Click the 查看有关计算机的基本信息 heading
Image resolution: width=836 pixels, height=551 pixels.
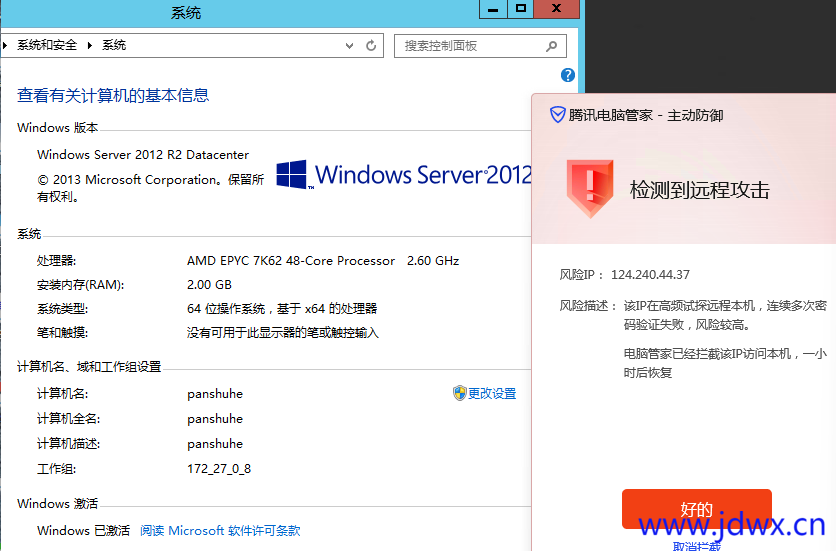point(113,95)
